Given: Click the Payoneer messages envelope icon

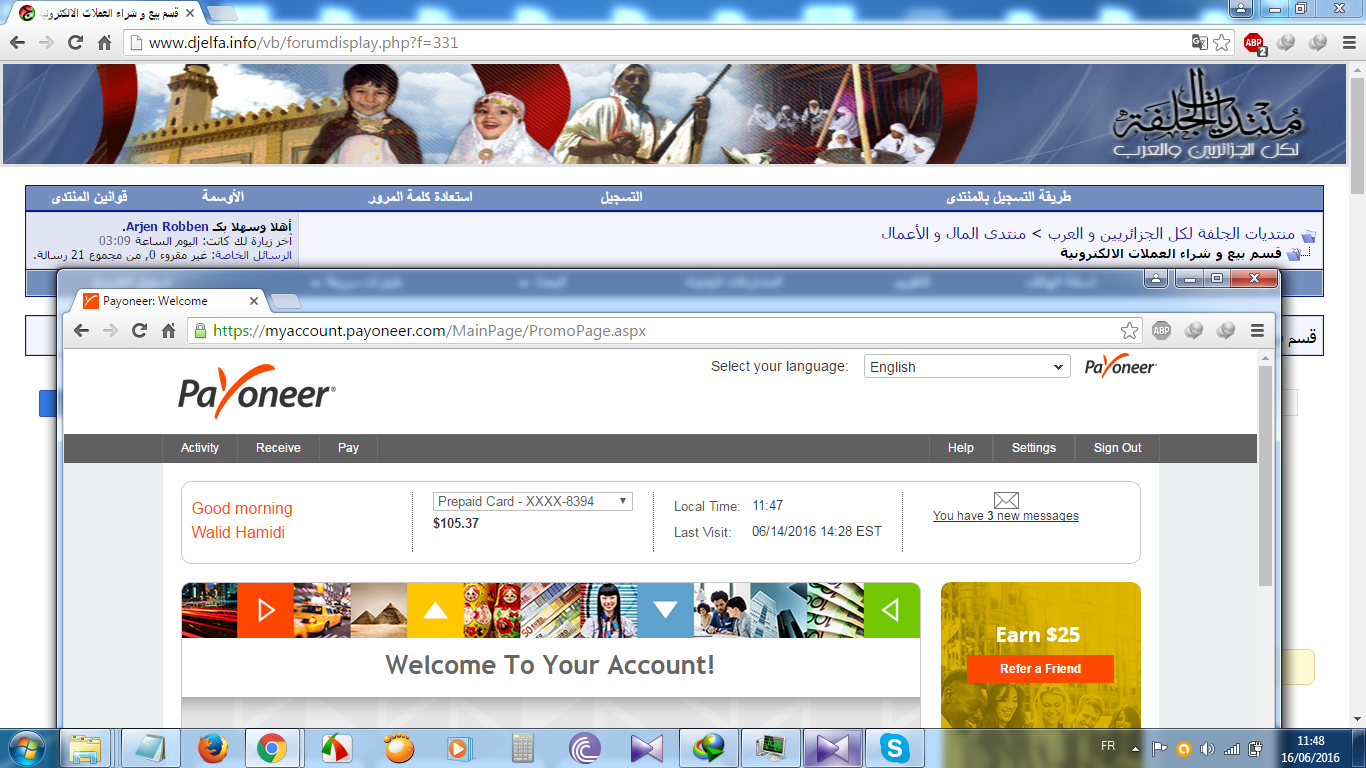Looking at the screenshot, I should click(x=1006, y=500).
